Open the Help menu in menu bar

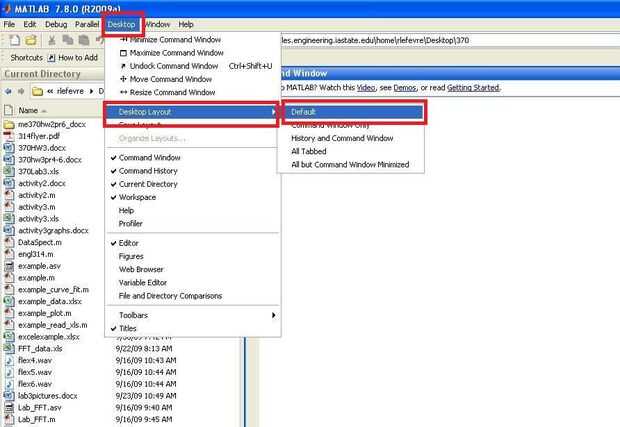185,25
